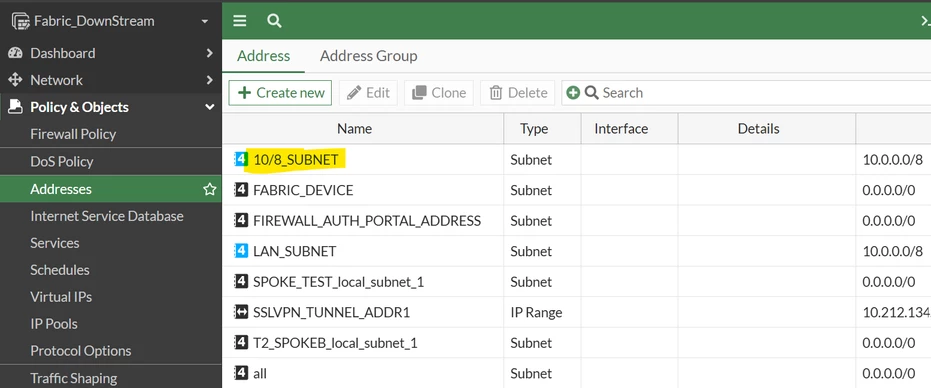This screenshot has width=931, height=388.
Task: Open Schedules menu item
Action: (60, 270)
